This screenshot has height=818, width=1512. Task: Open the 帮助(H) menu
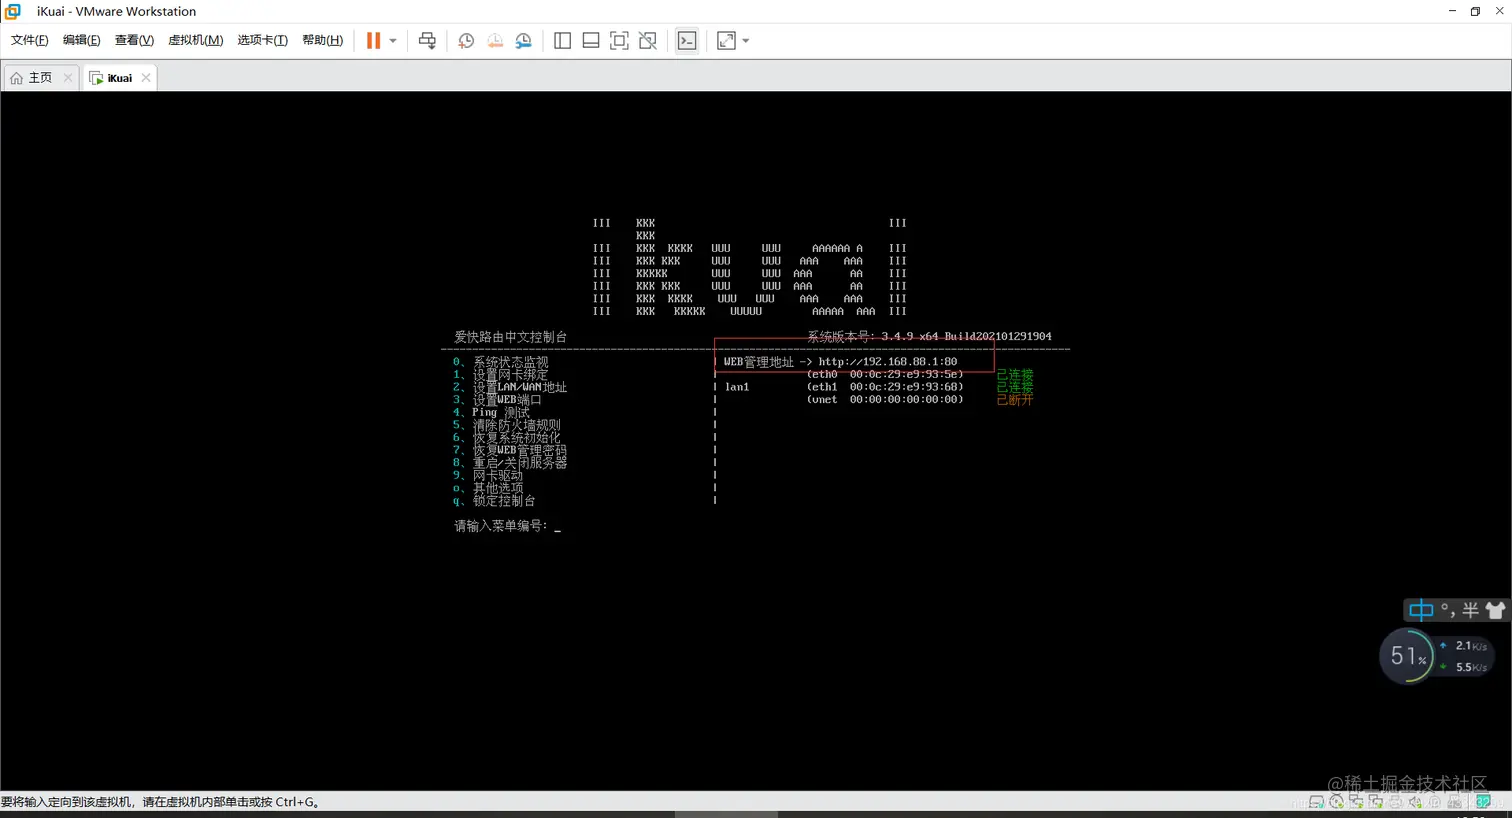(322, 40)
